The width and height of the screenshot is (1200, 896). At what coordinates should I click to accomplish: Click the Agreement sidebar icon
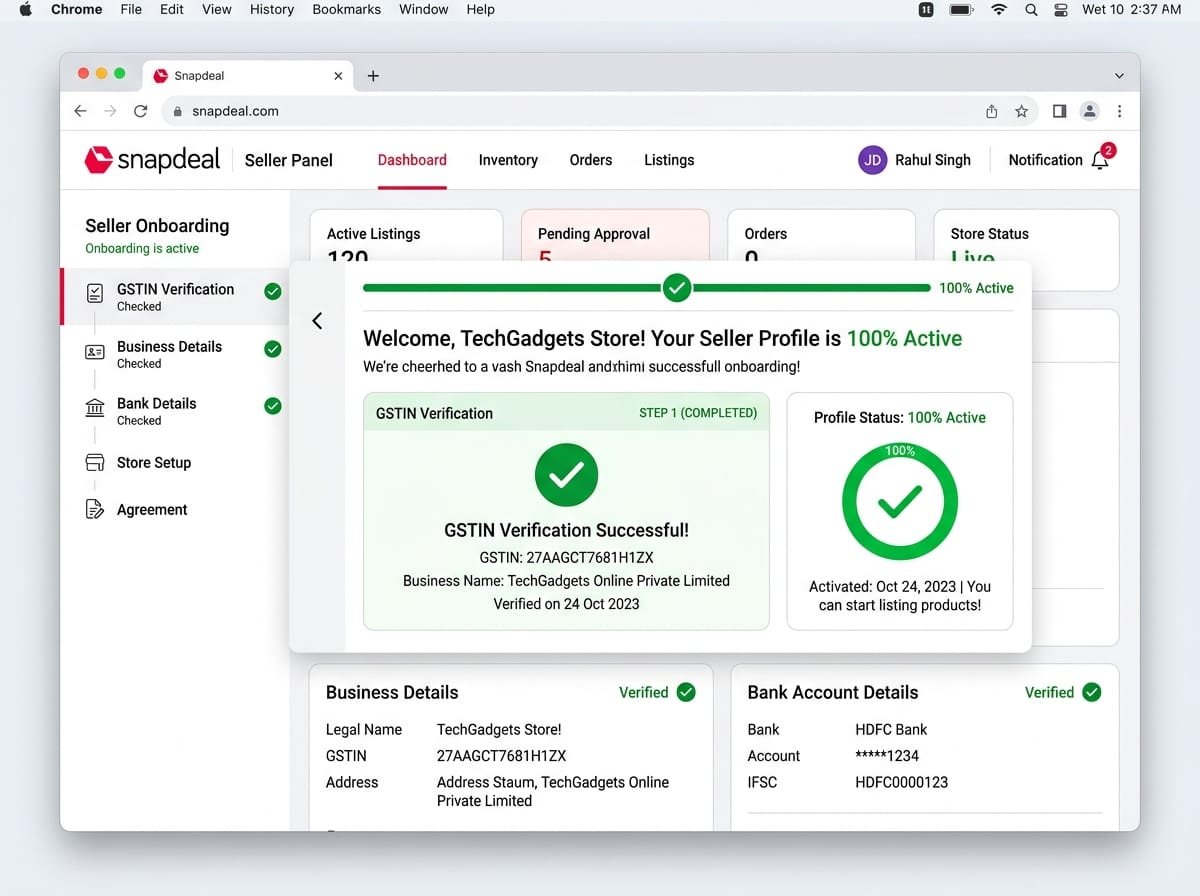95,509
